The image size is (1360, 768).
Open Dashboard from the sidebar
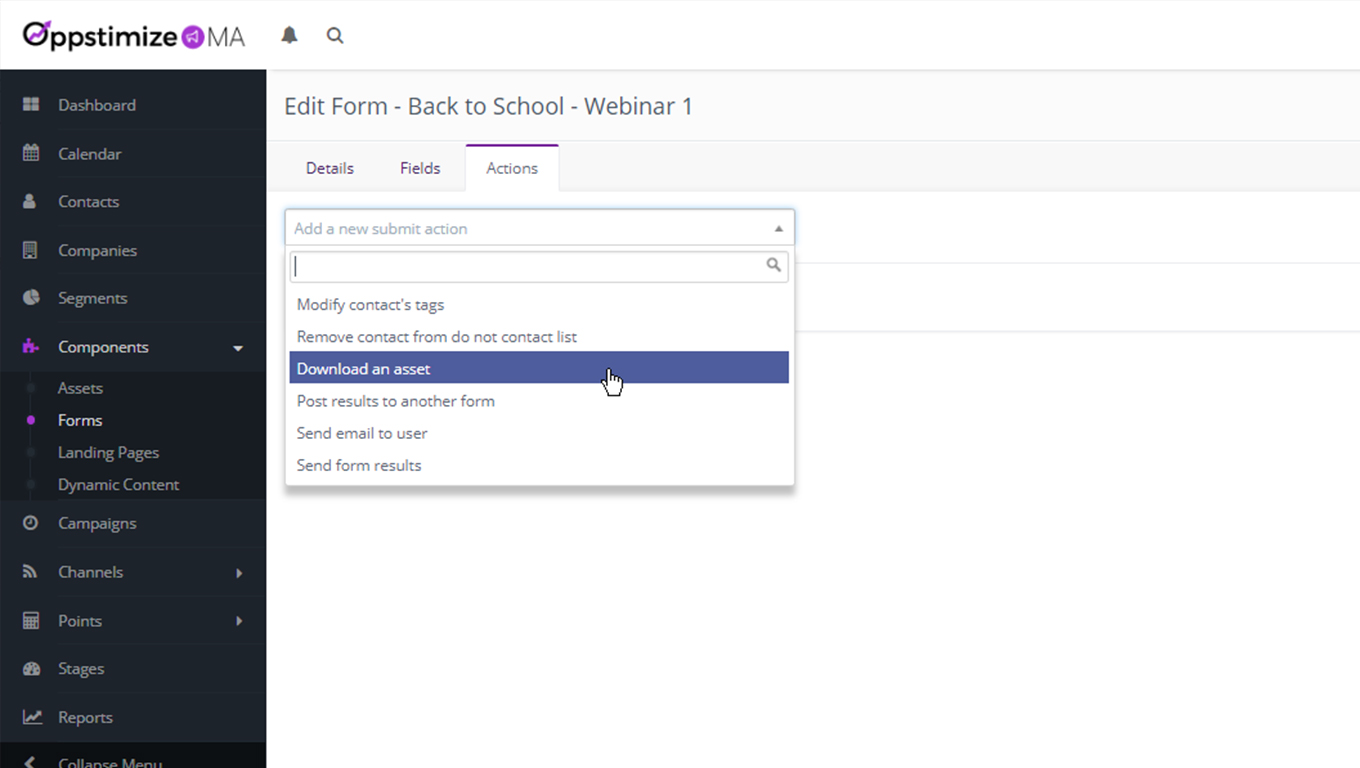pos(97,105)
